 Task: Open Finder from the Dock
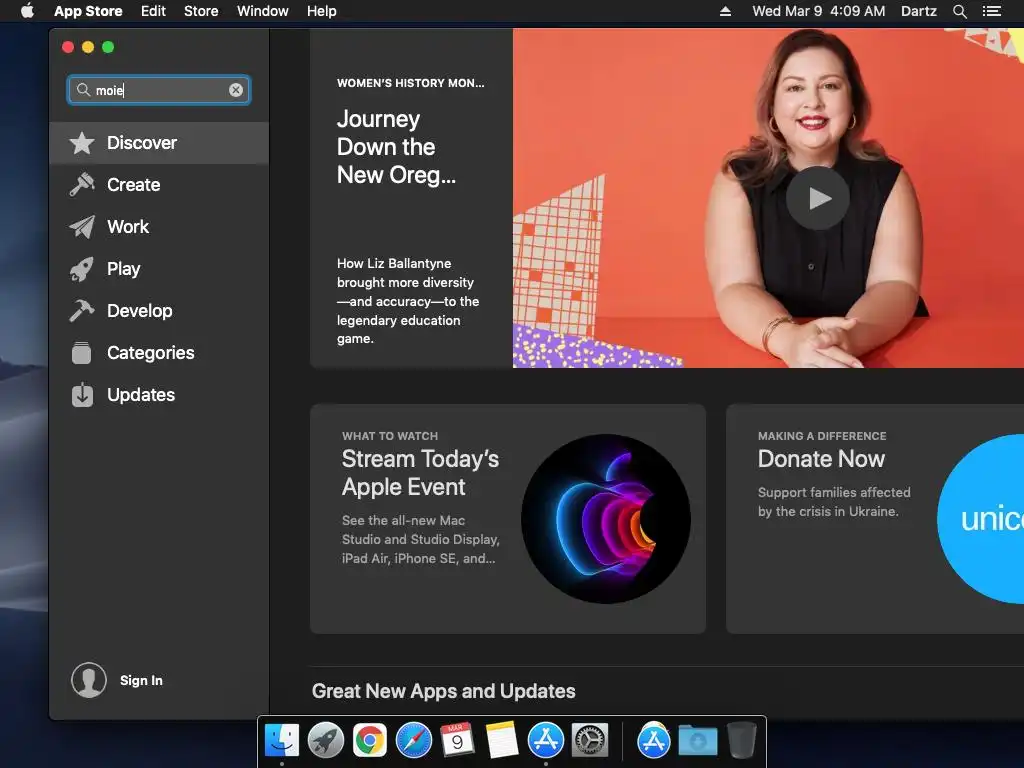[282, 740]
